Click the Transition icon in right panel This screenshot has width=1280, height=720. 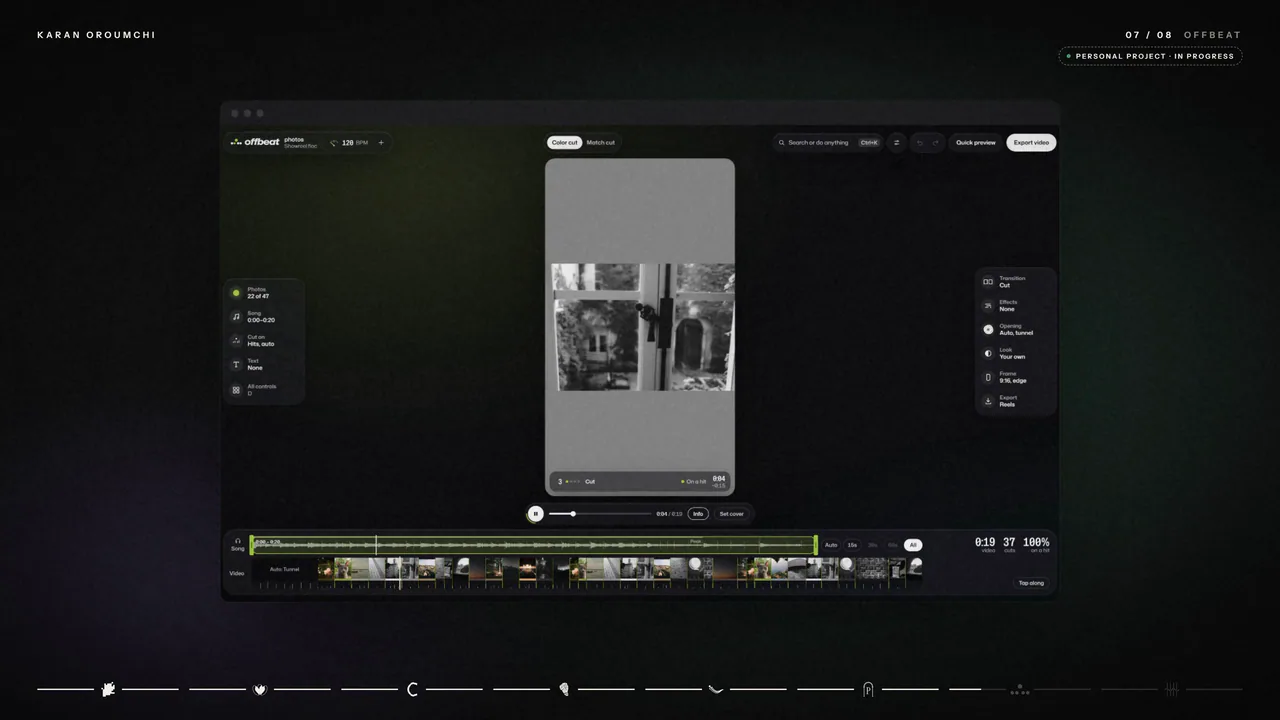988,282
